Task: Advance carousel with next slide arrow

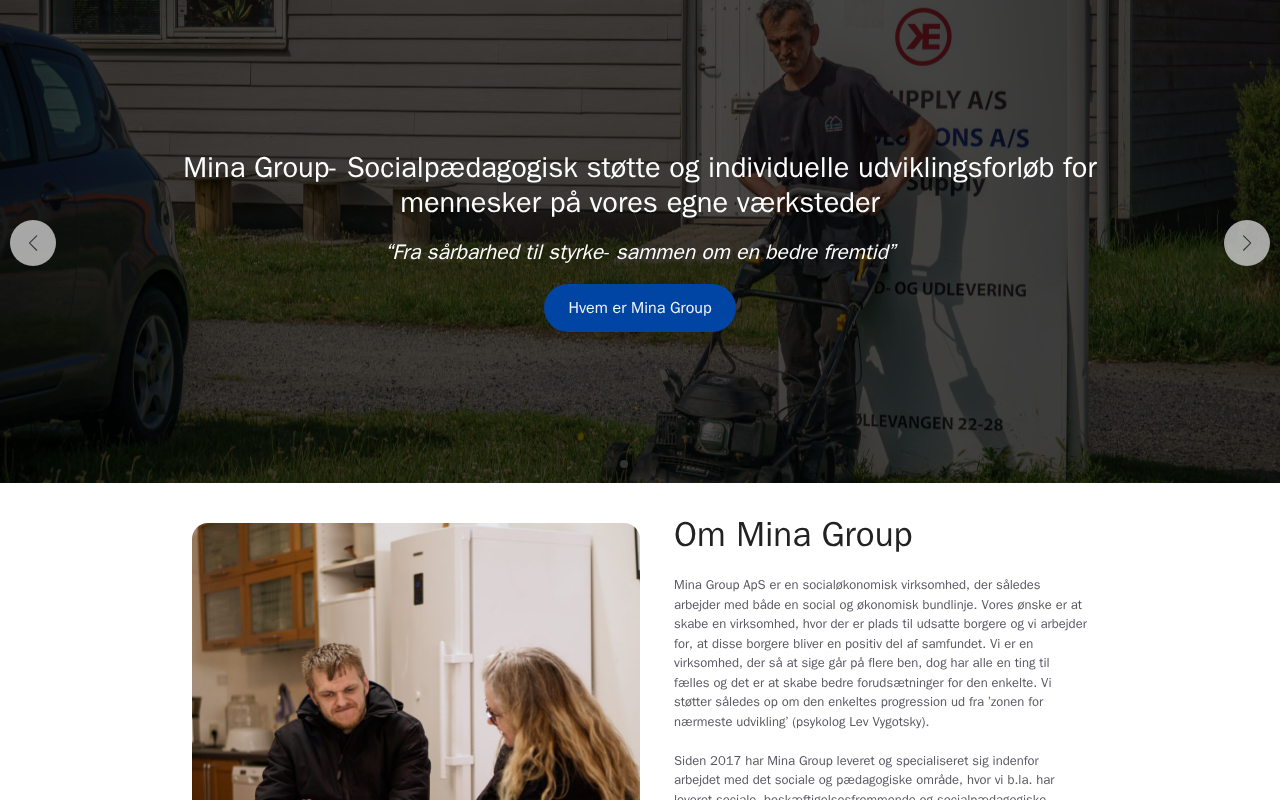Action: (1247, 243)
